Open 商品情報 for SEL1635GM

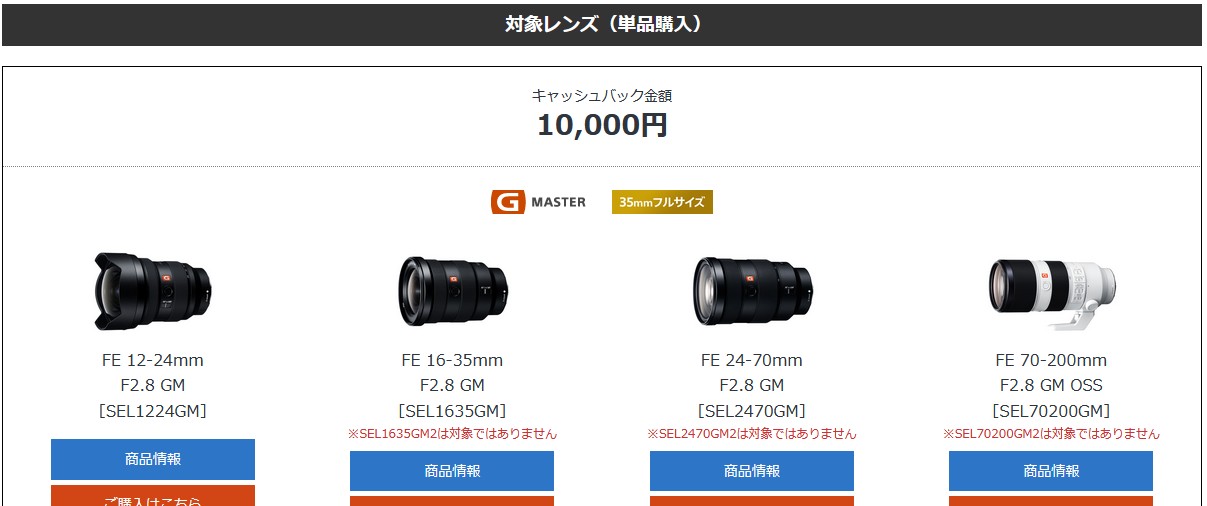tap(452, 471)
